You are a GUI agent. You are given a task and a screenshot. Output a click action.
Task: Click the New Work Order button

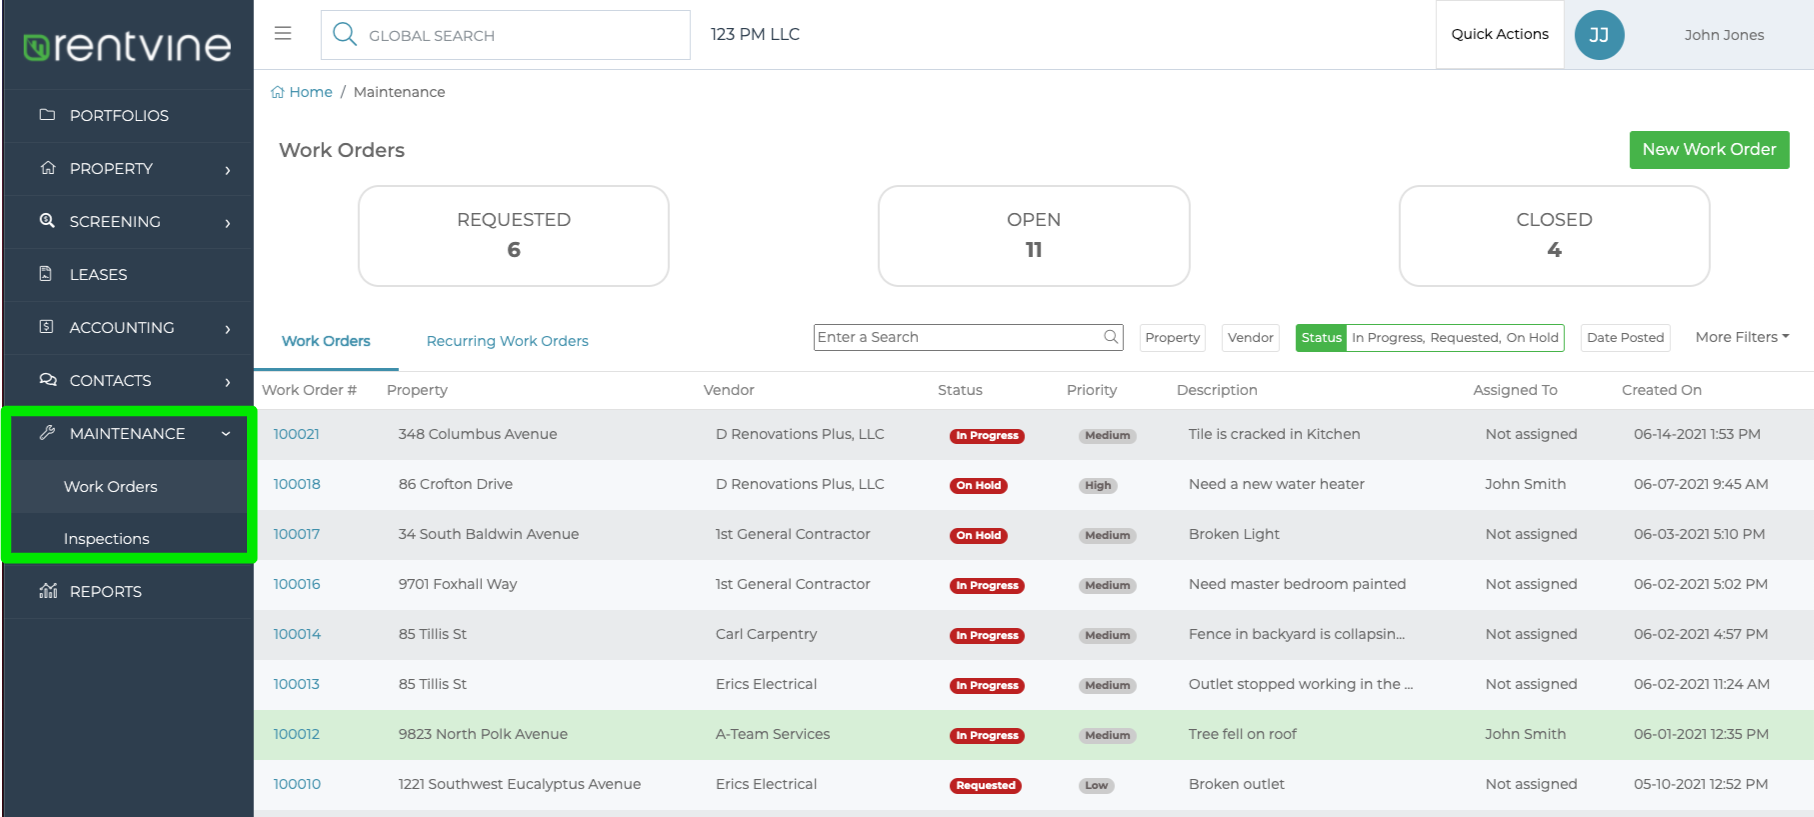click(1709, 150)
